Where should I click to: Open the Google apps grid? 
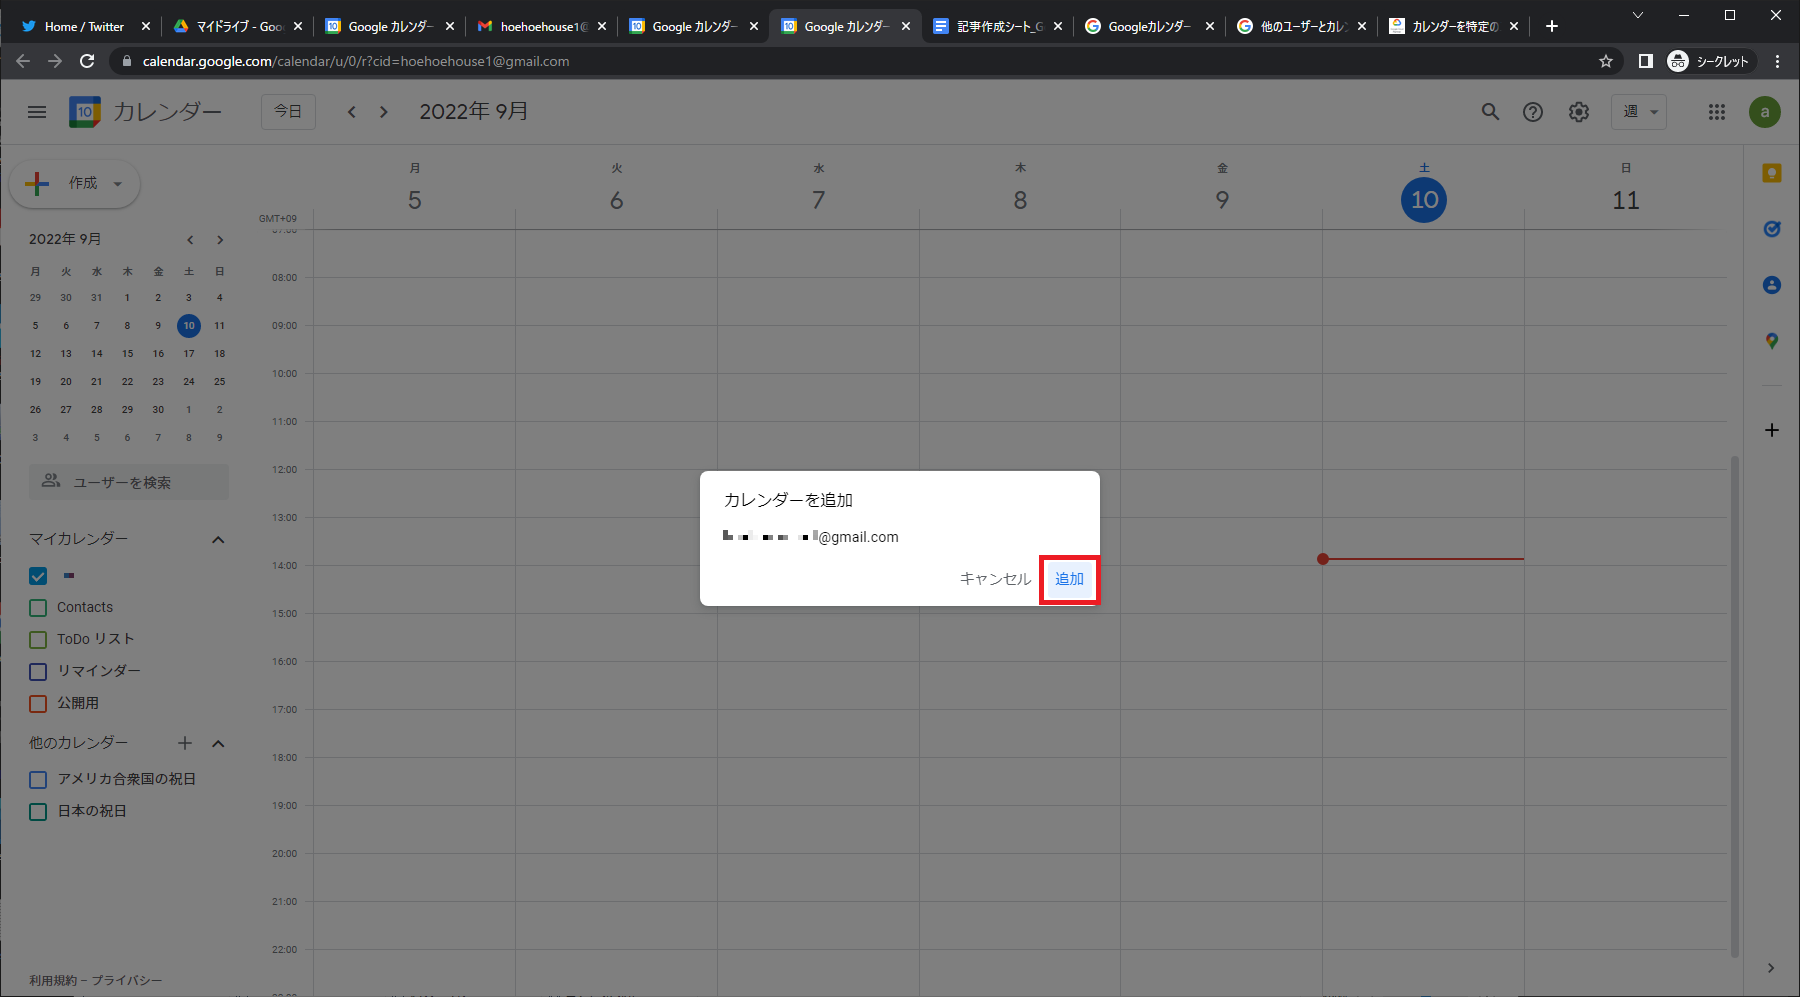1717,112
